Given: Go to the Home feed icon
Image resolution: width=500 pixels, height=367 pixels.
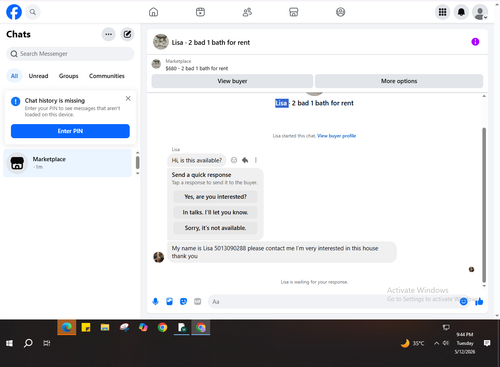Looking at the screenshot, I should [153, 12].
